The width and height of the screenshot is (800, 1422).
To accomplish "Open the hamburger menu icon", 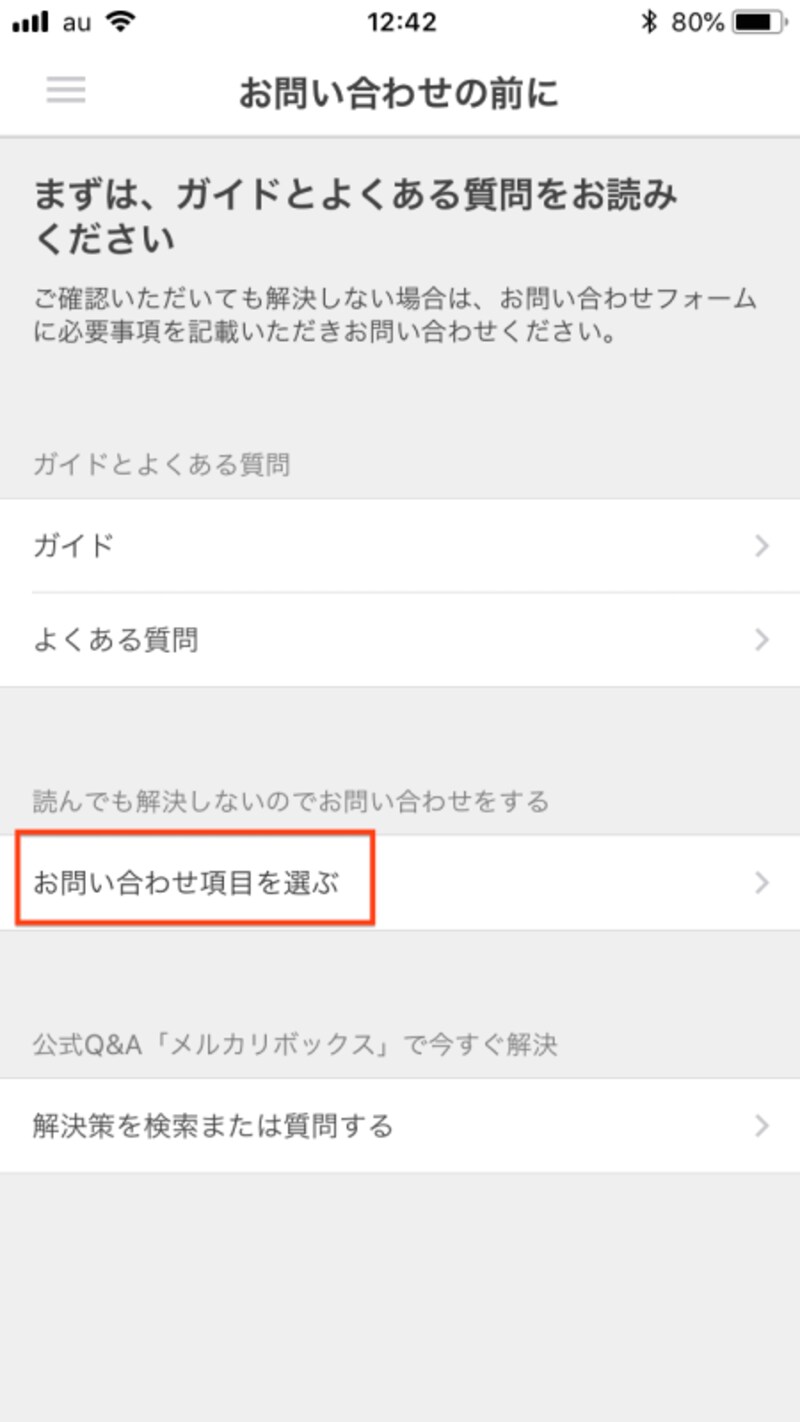I will click(x=65, y=90).
